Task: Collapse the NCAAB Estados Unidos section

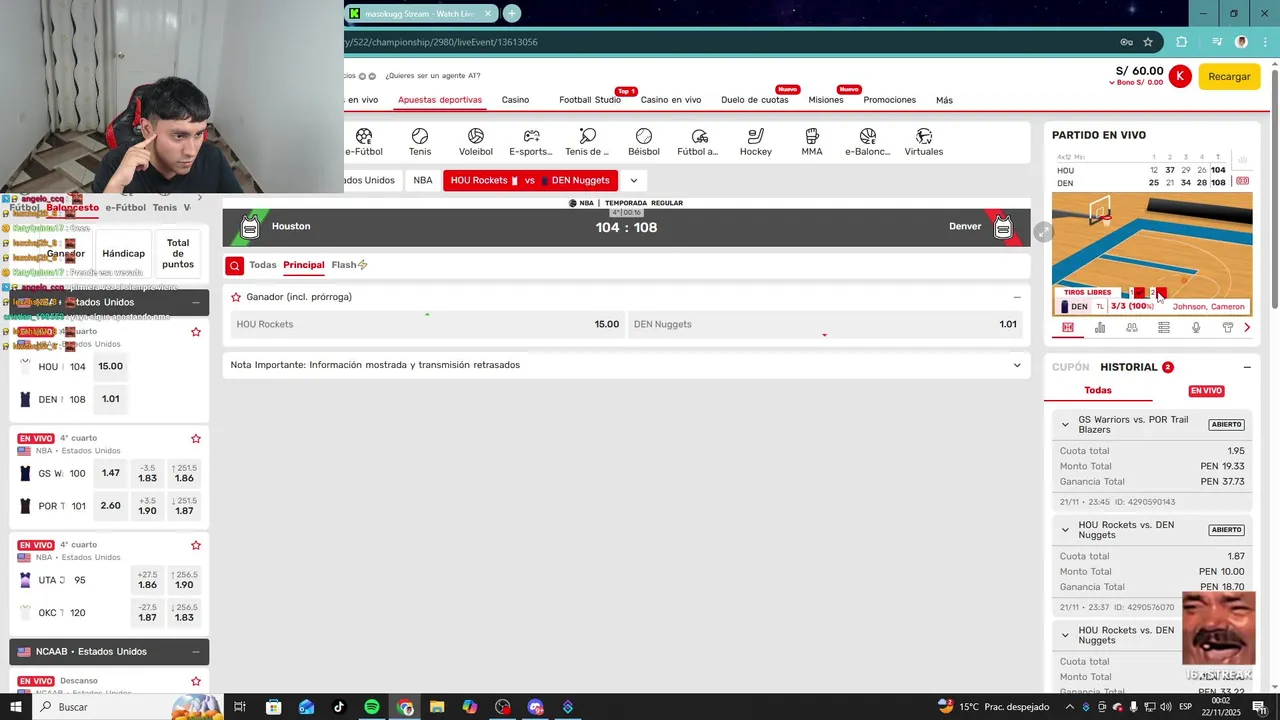Action: click(196, 651)
